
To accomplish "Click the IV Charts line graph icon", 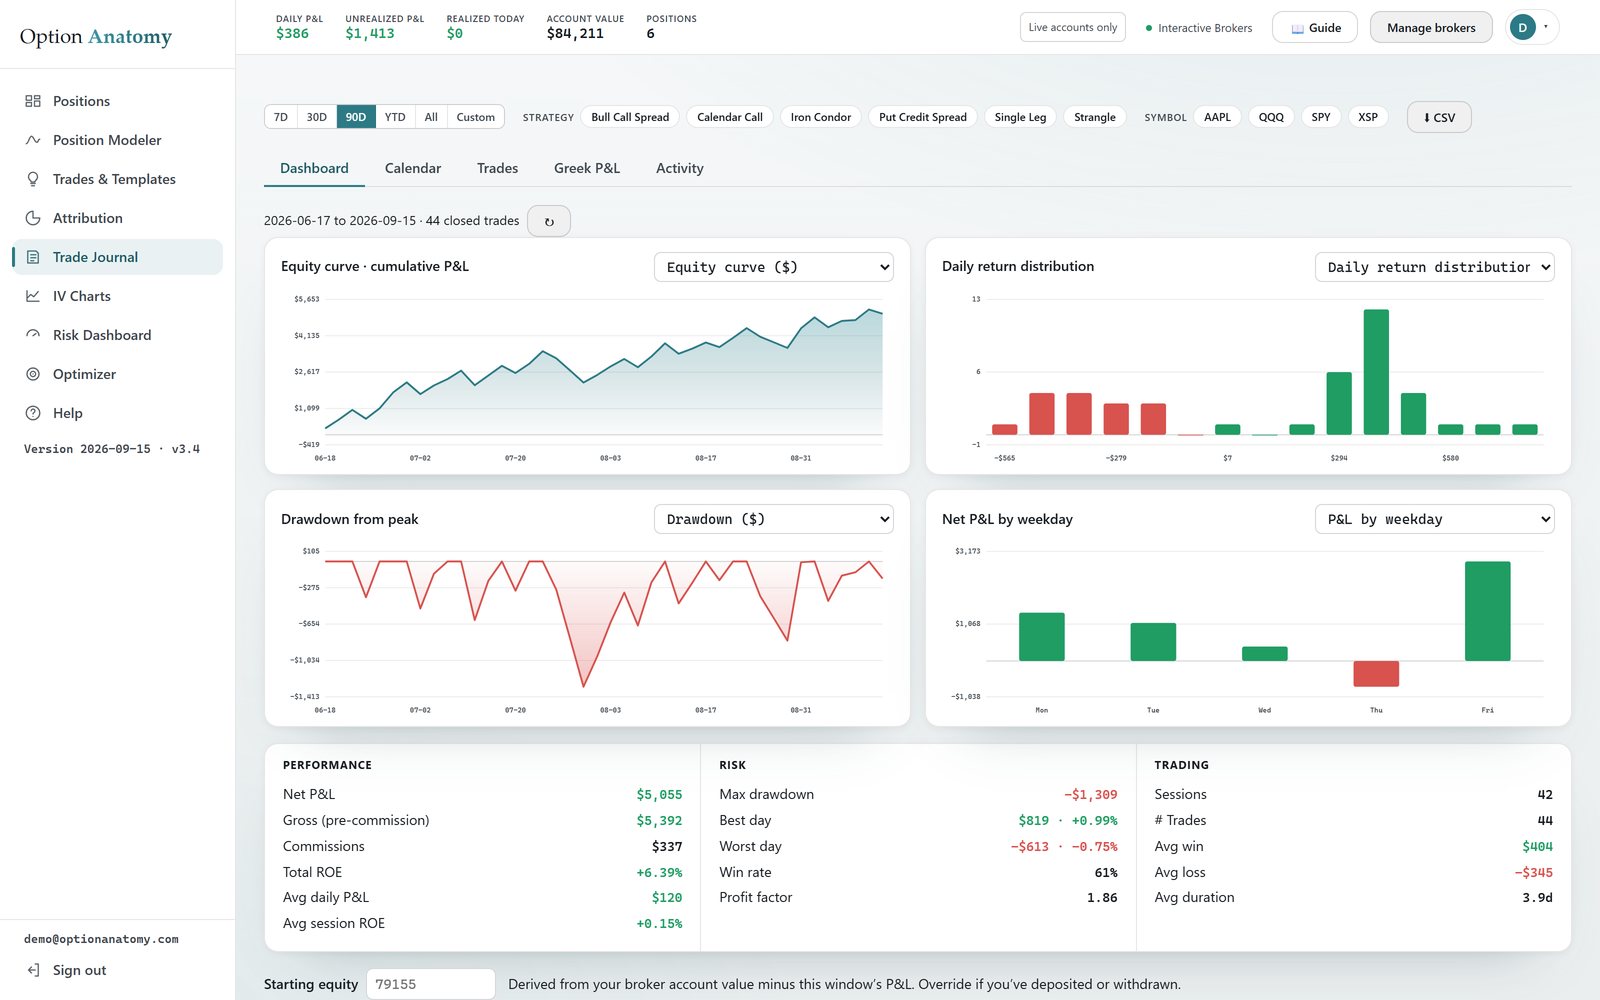I will tap(33, 296).
